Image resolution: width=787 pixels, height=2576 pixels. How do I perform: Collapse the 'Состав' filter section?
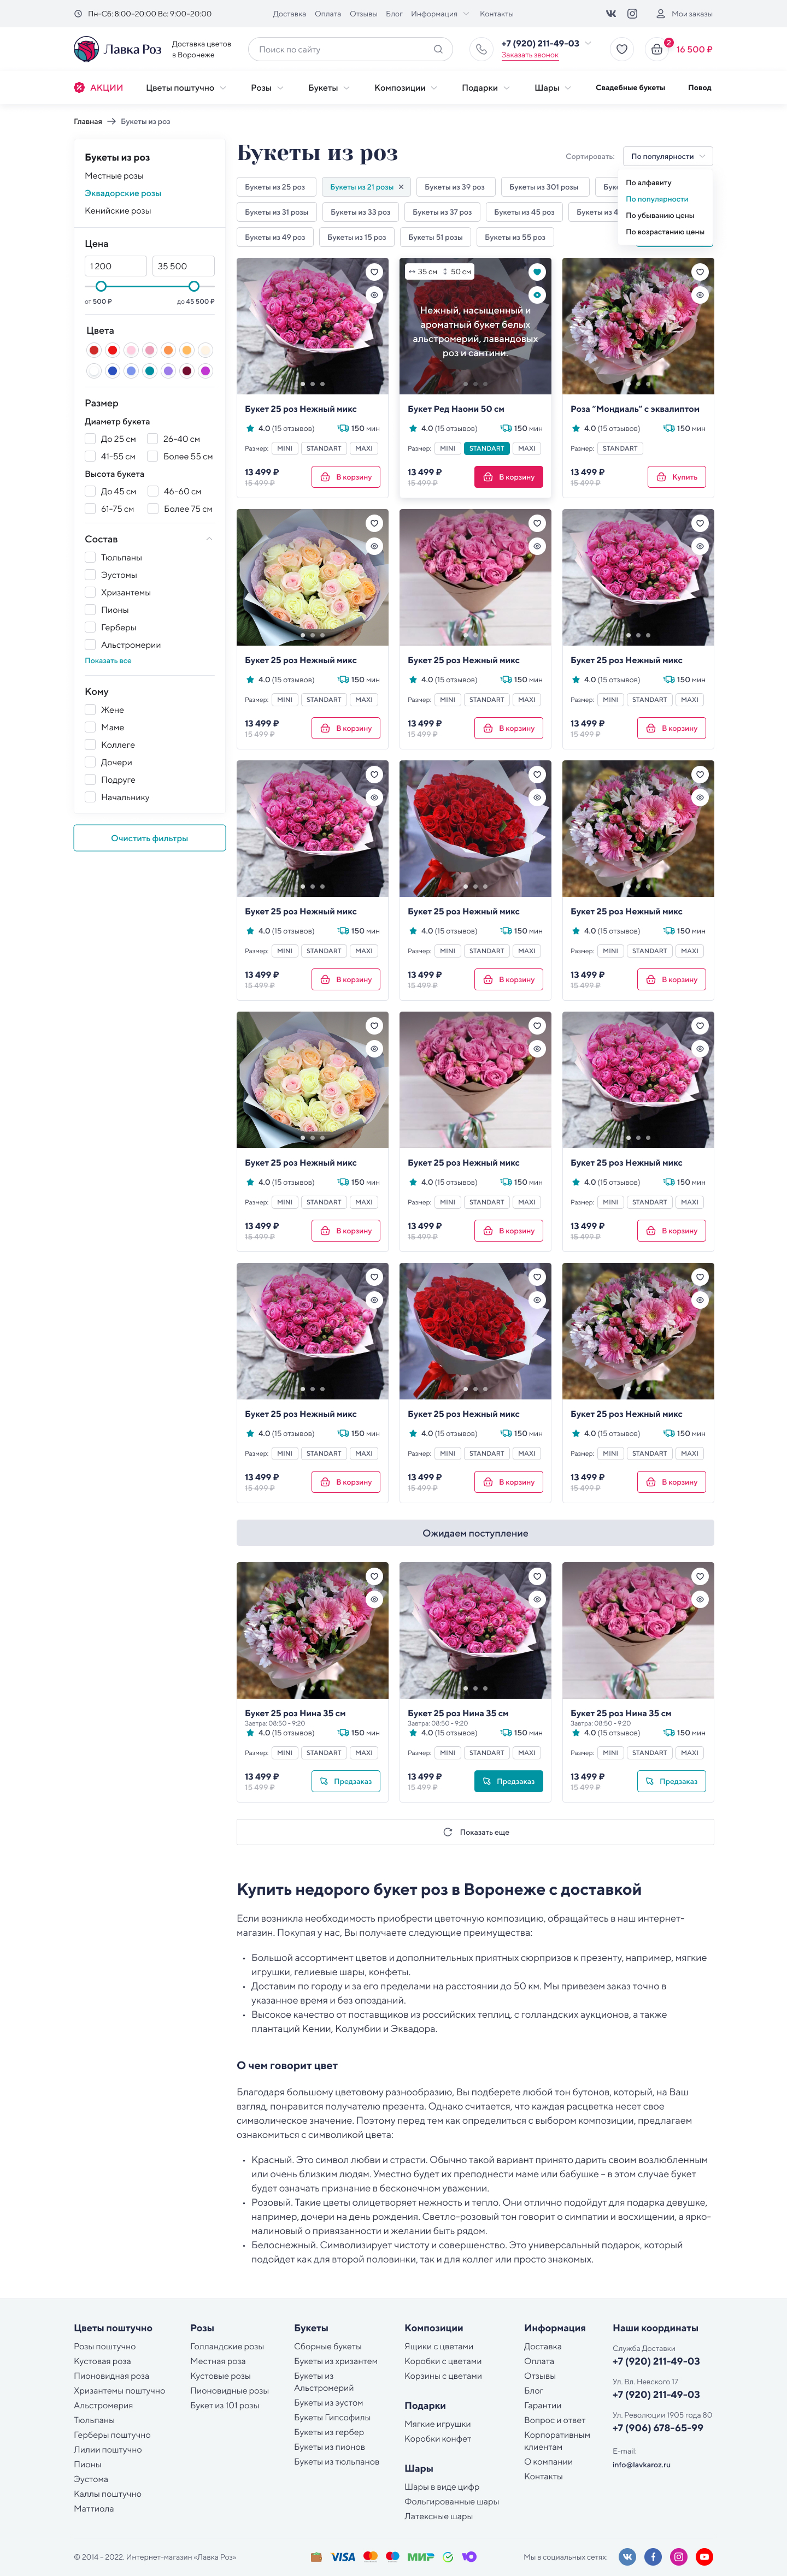coord(209,539)
